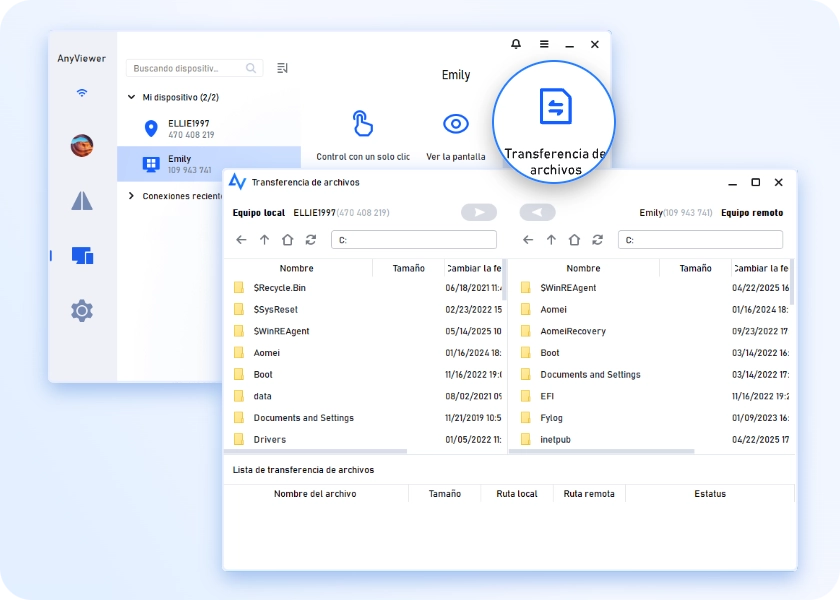
Task: Type in the Buscando dispositivo search field
Action: [x=188, y=68]
